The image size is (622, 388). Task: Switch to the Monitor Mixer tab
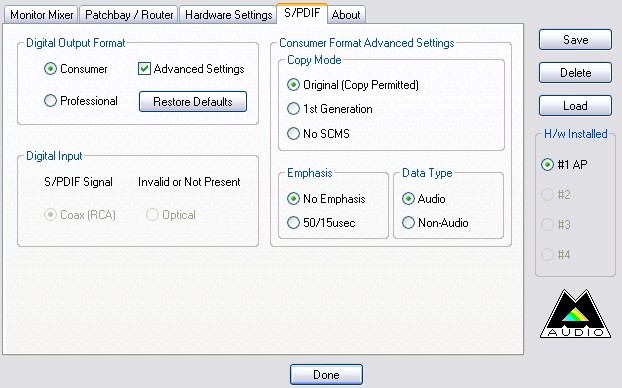click(41, 15)
